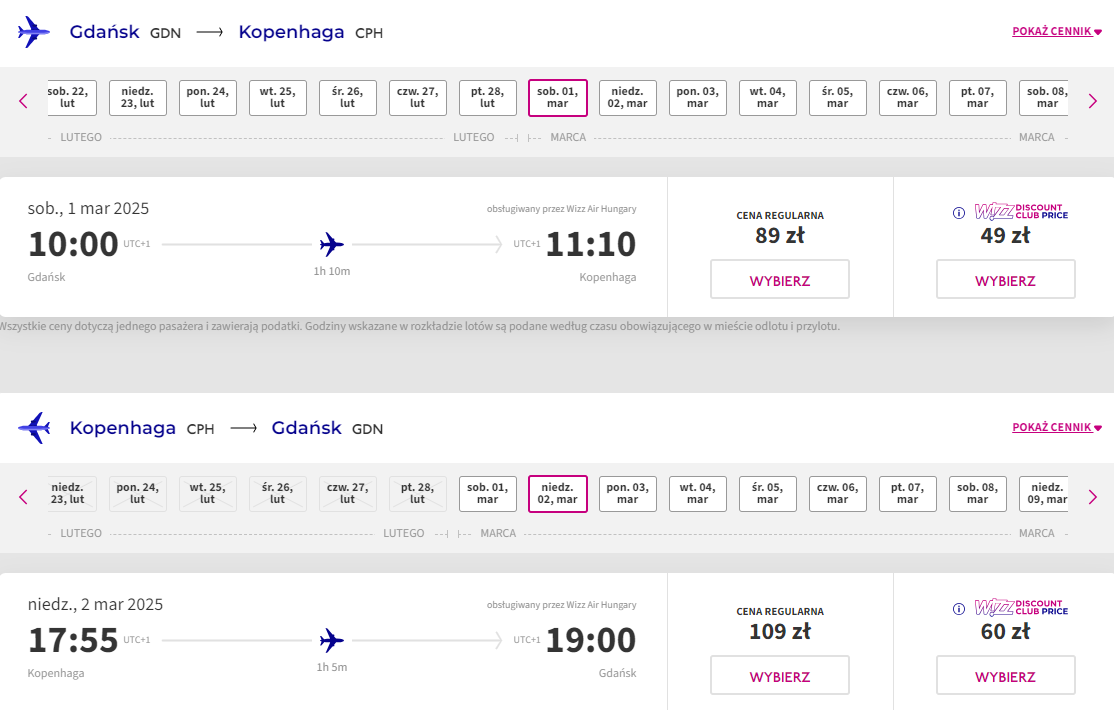The image size is (1114, 710).
Task: Click next dates arrow for outbound flight
Action: coord(1093,101)
